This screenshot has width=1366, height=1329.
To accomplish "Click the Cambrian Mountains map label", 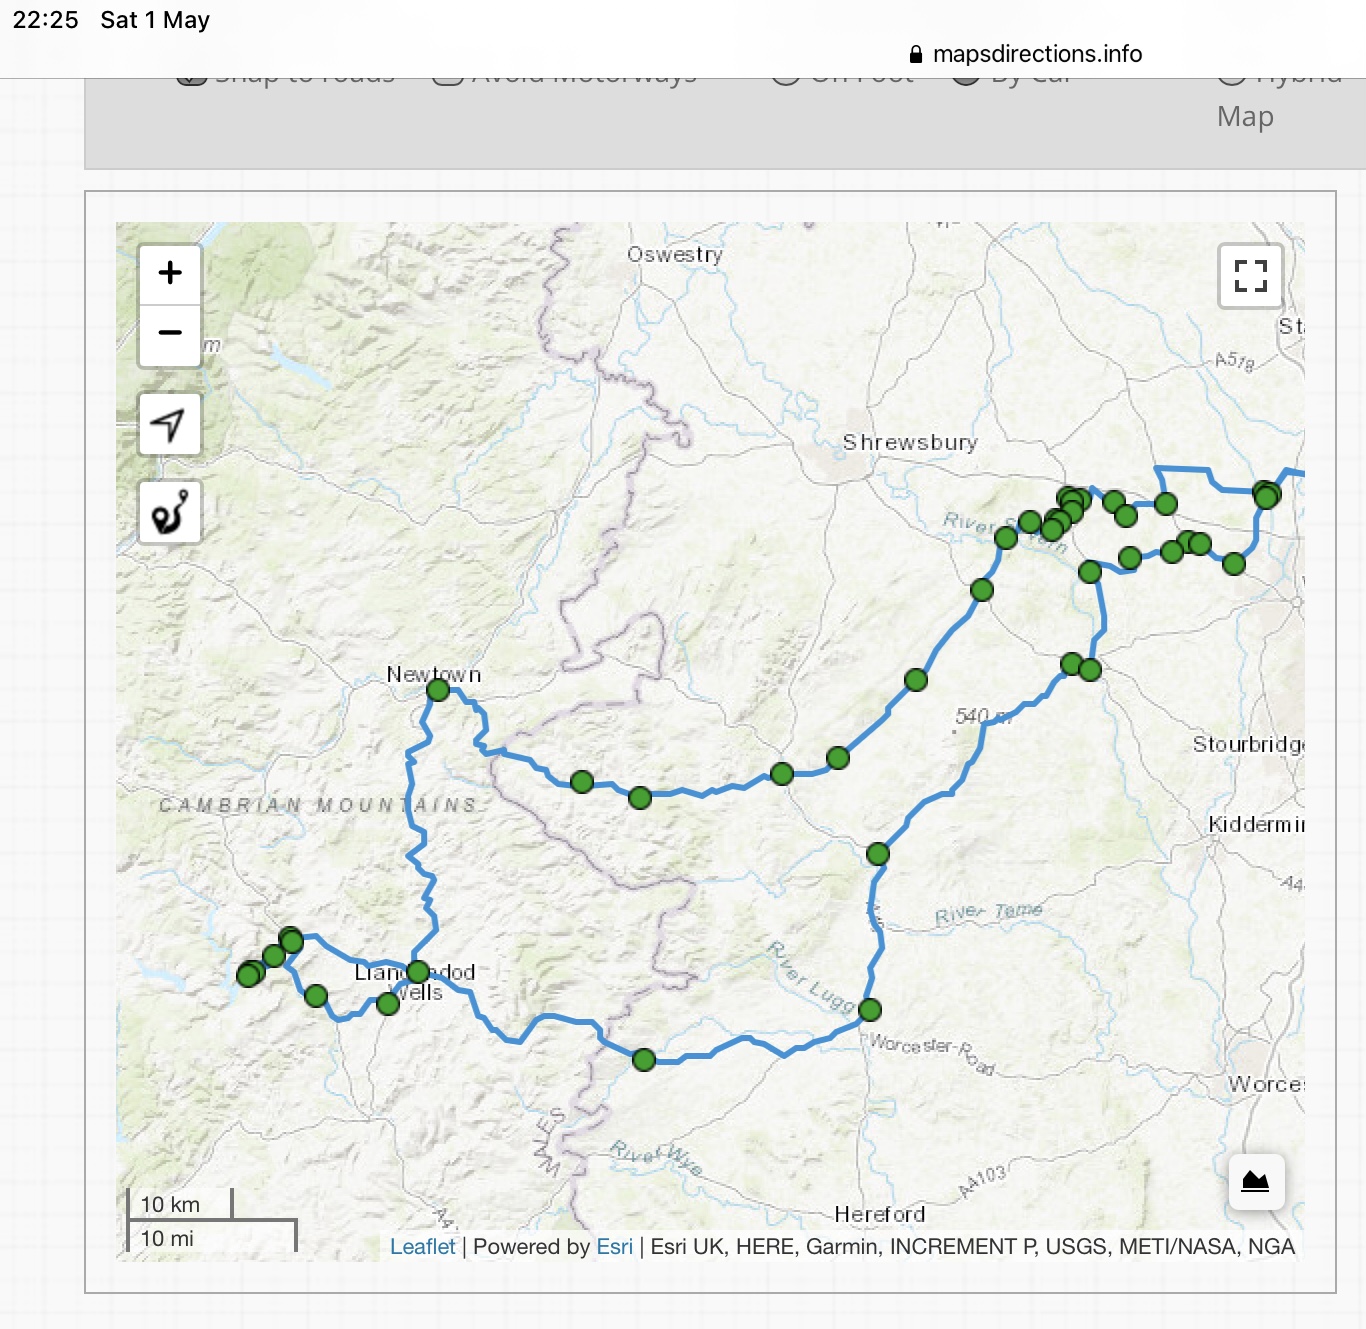I will tap(318, 805).
